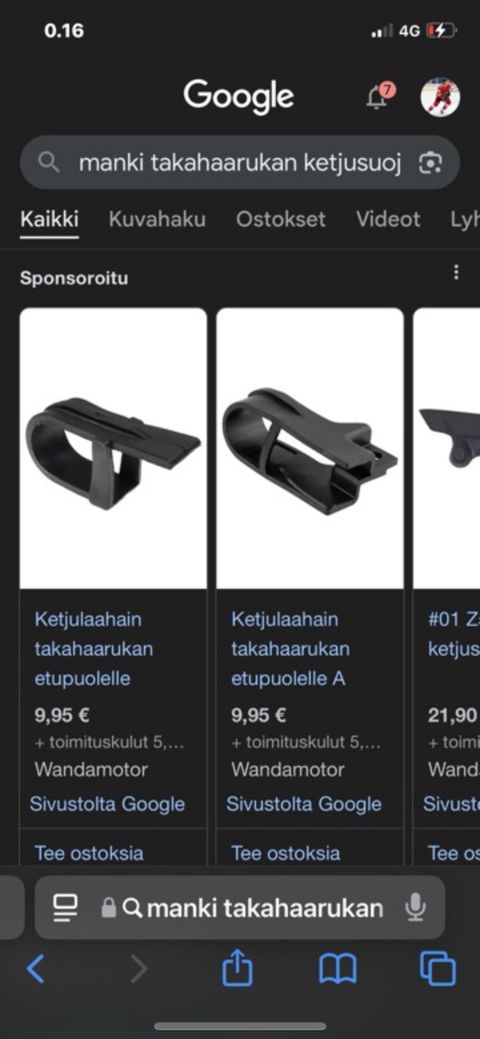Tap the first chain guide product image

coord(113,448)
